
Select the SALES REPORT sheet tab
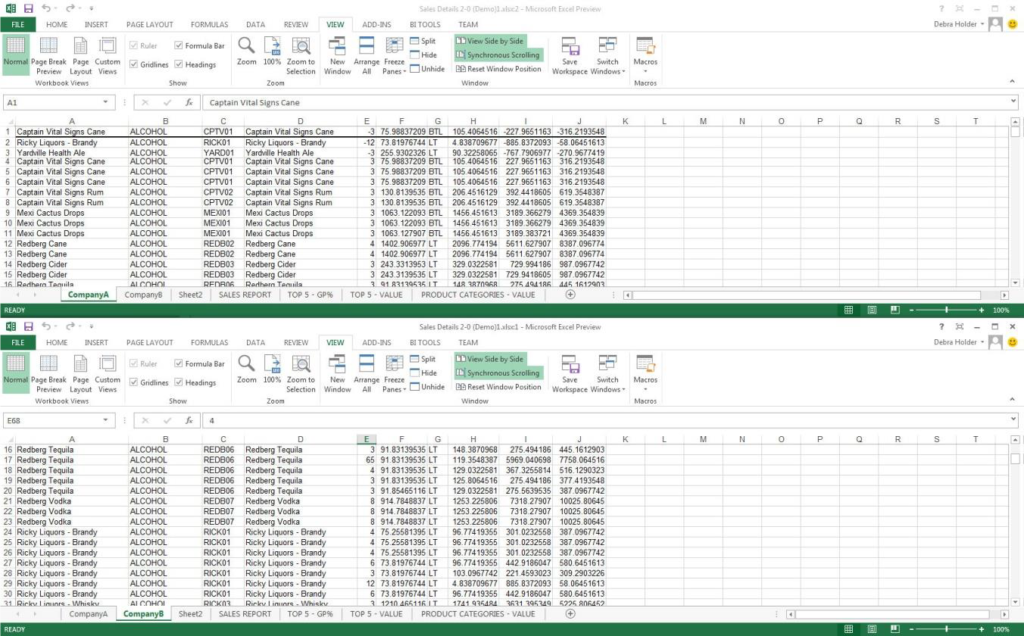pyautogui.click(x=244, y=295)
